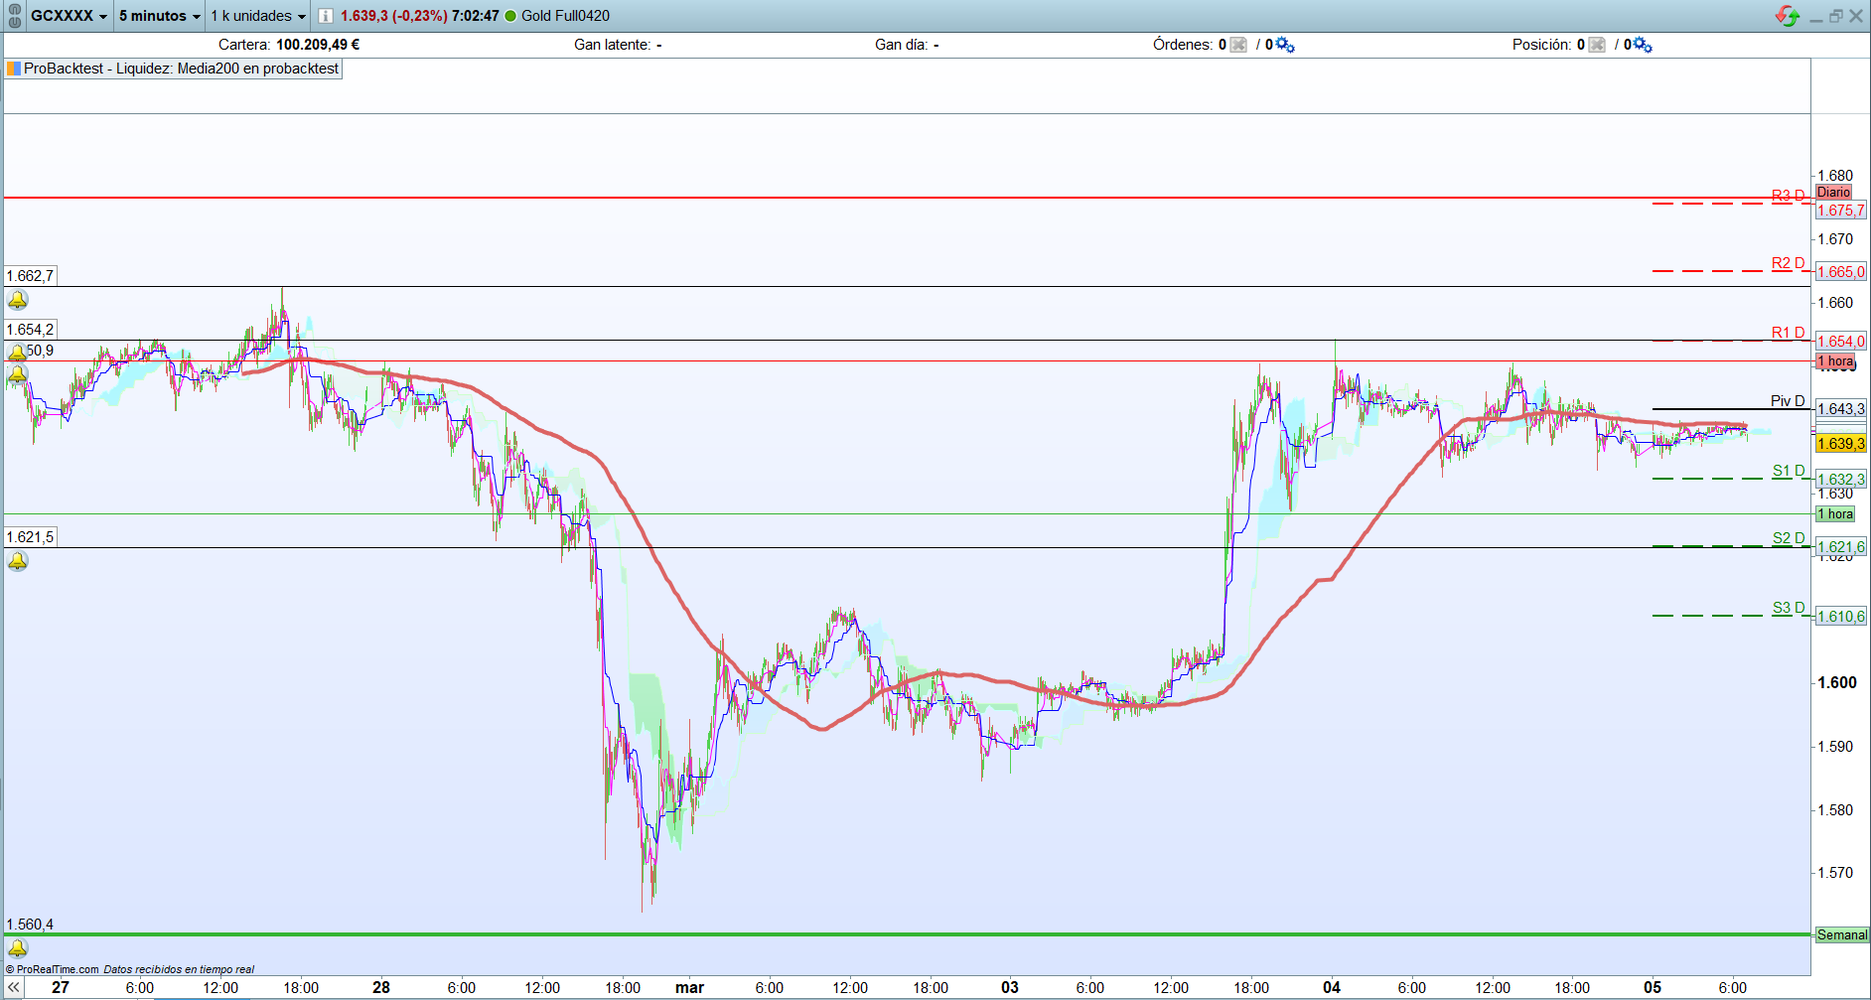Click the current price tag 1.639,3

point(1841,443)
